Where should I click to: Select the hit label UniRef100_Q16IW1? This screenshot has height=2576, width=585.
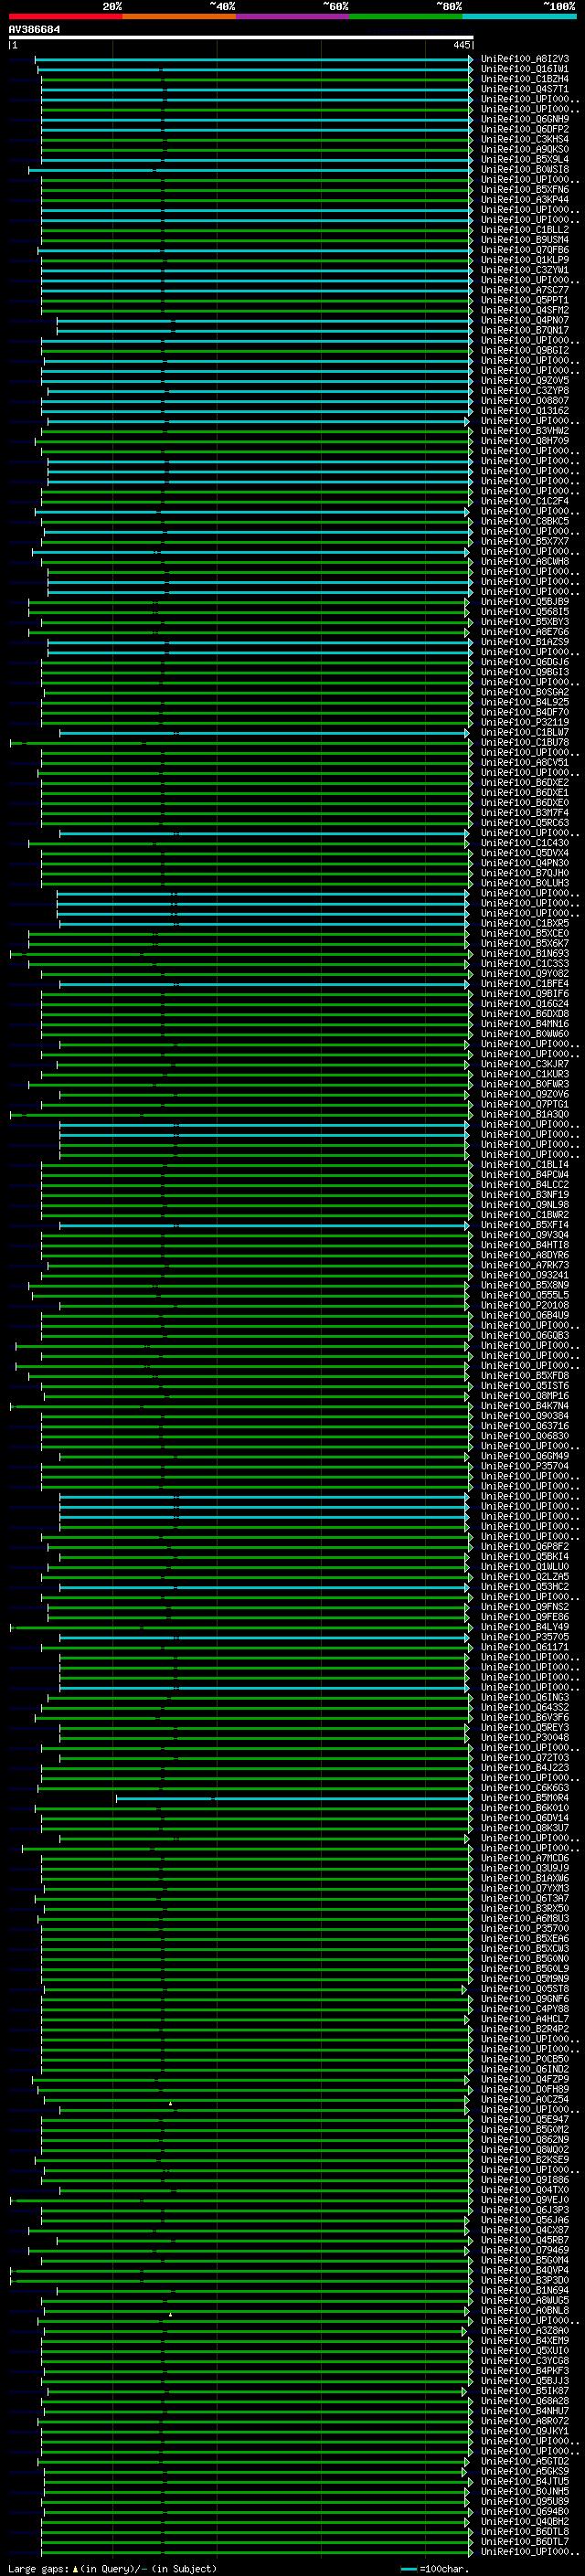(525, 69)
